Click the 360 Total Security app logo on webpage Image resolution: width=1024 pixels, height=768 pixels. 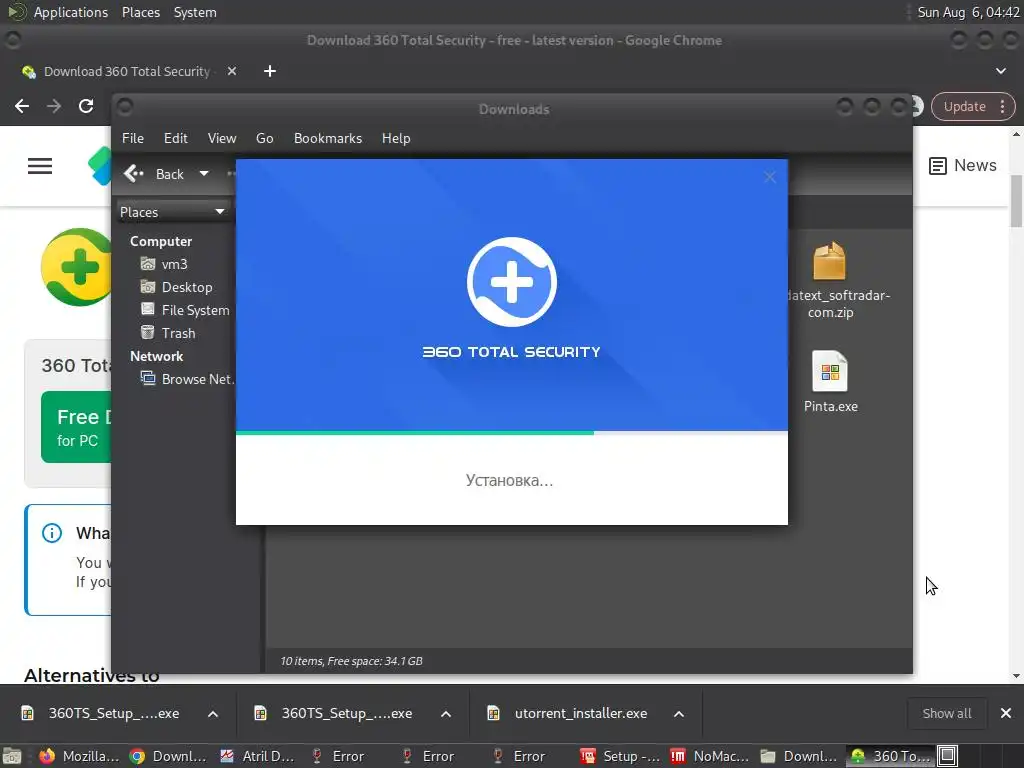pos(76,267)
